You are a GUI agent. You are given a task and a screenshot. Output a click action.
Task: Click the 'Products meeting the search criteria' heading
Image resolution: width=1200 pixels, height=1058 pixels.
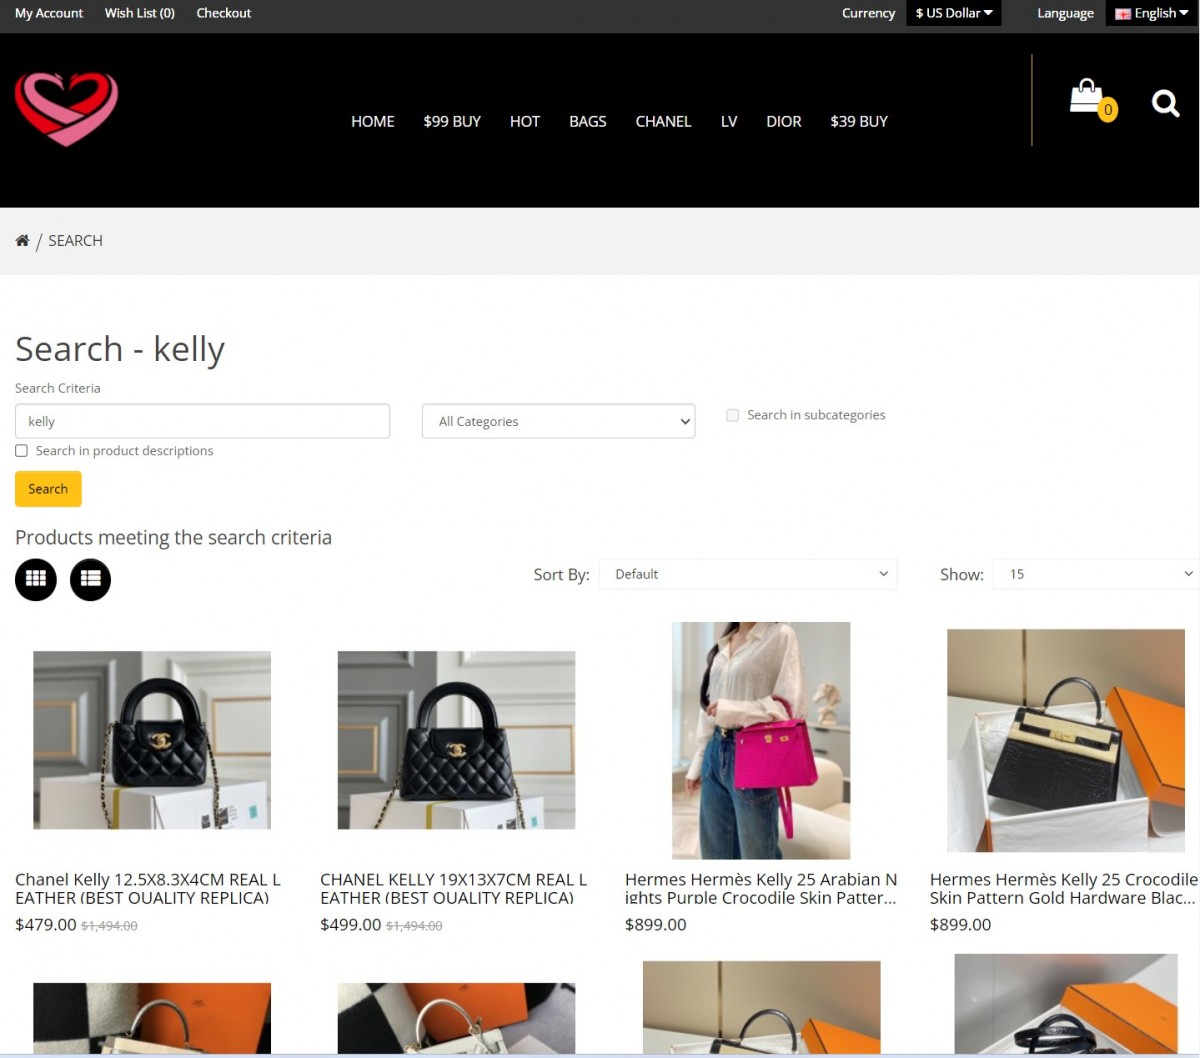(173, 537)
